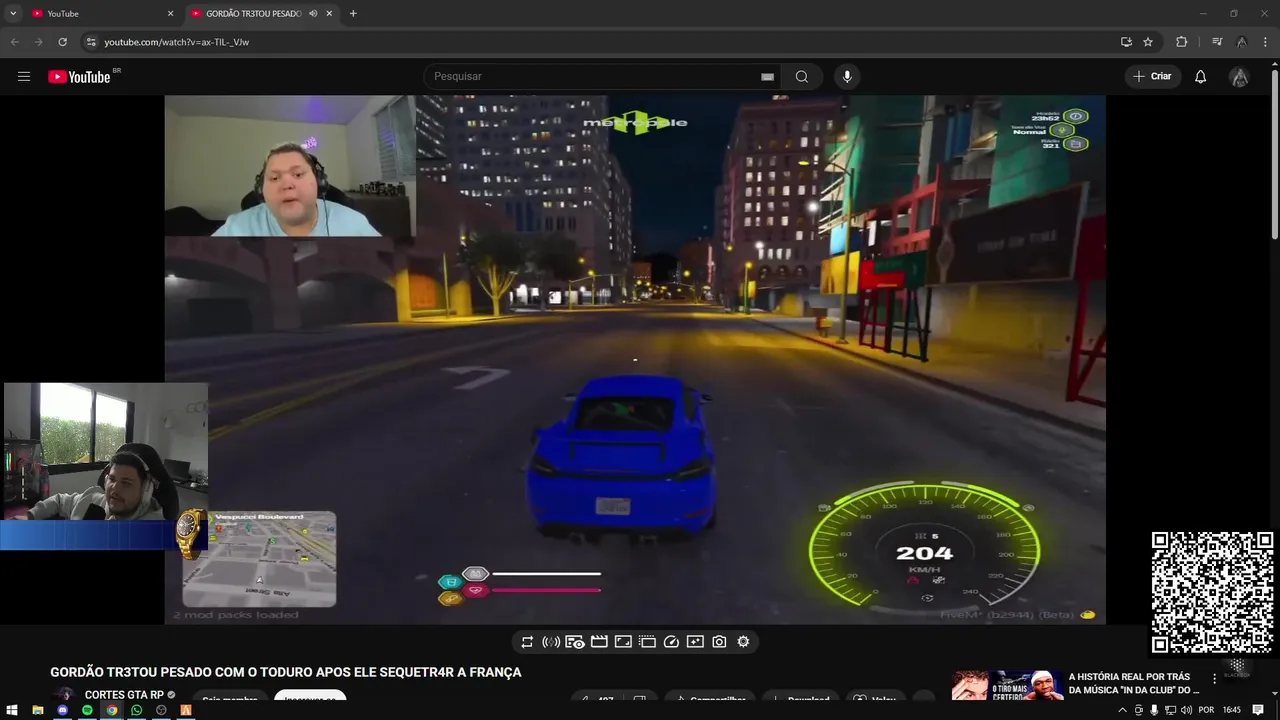The width and height of the screenshot is (1280, 720).
Task: Enable cinema mode via the clapperboard icon
Action: tap(599, 642)
